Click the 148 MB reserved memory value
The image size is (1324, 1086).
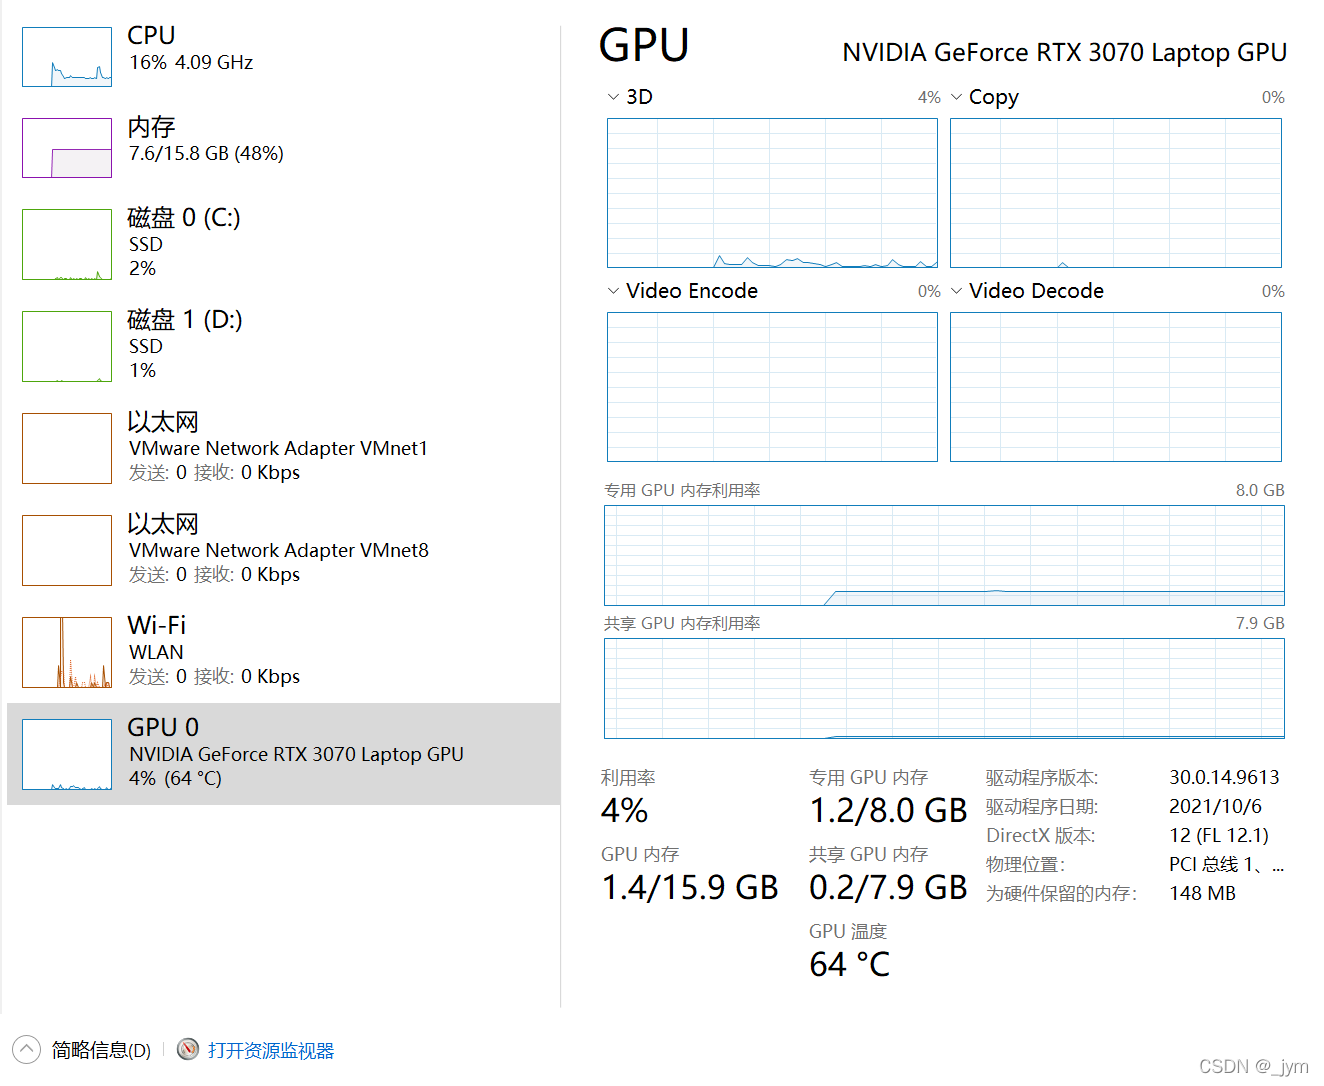coord(1202,893)
